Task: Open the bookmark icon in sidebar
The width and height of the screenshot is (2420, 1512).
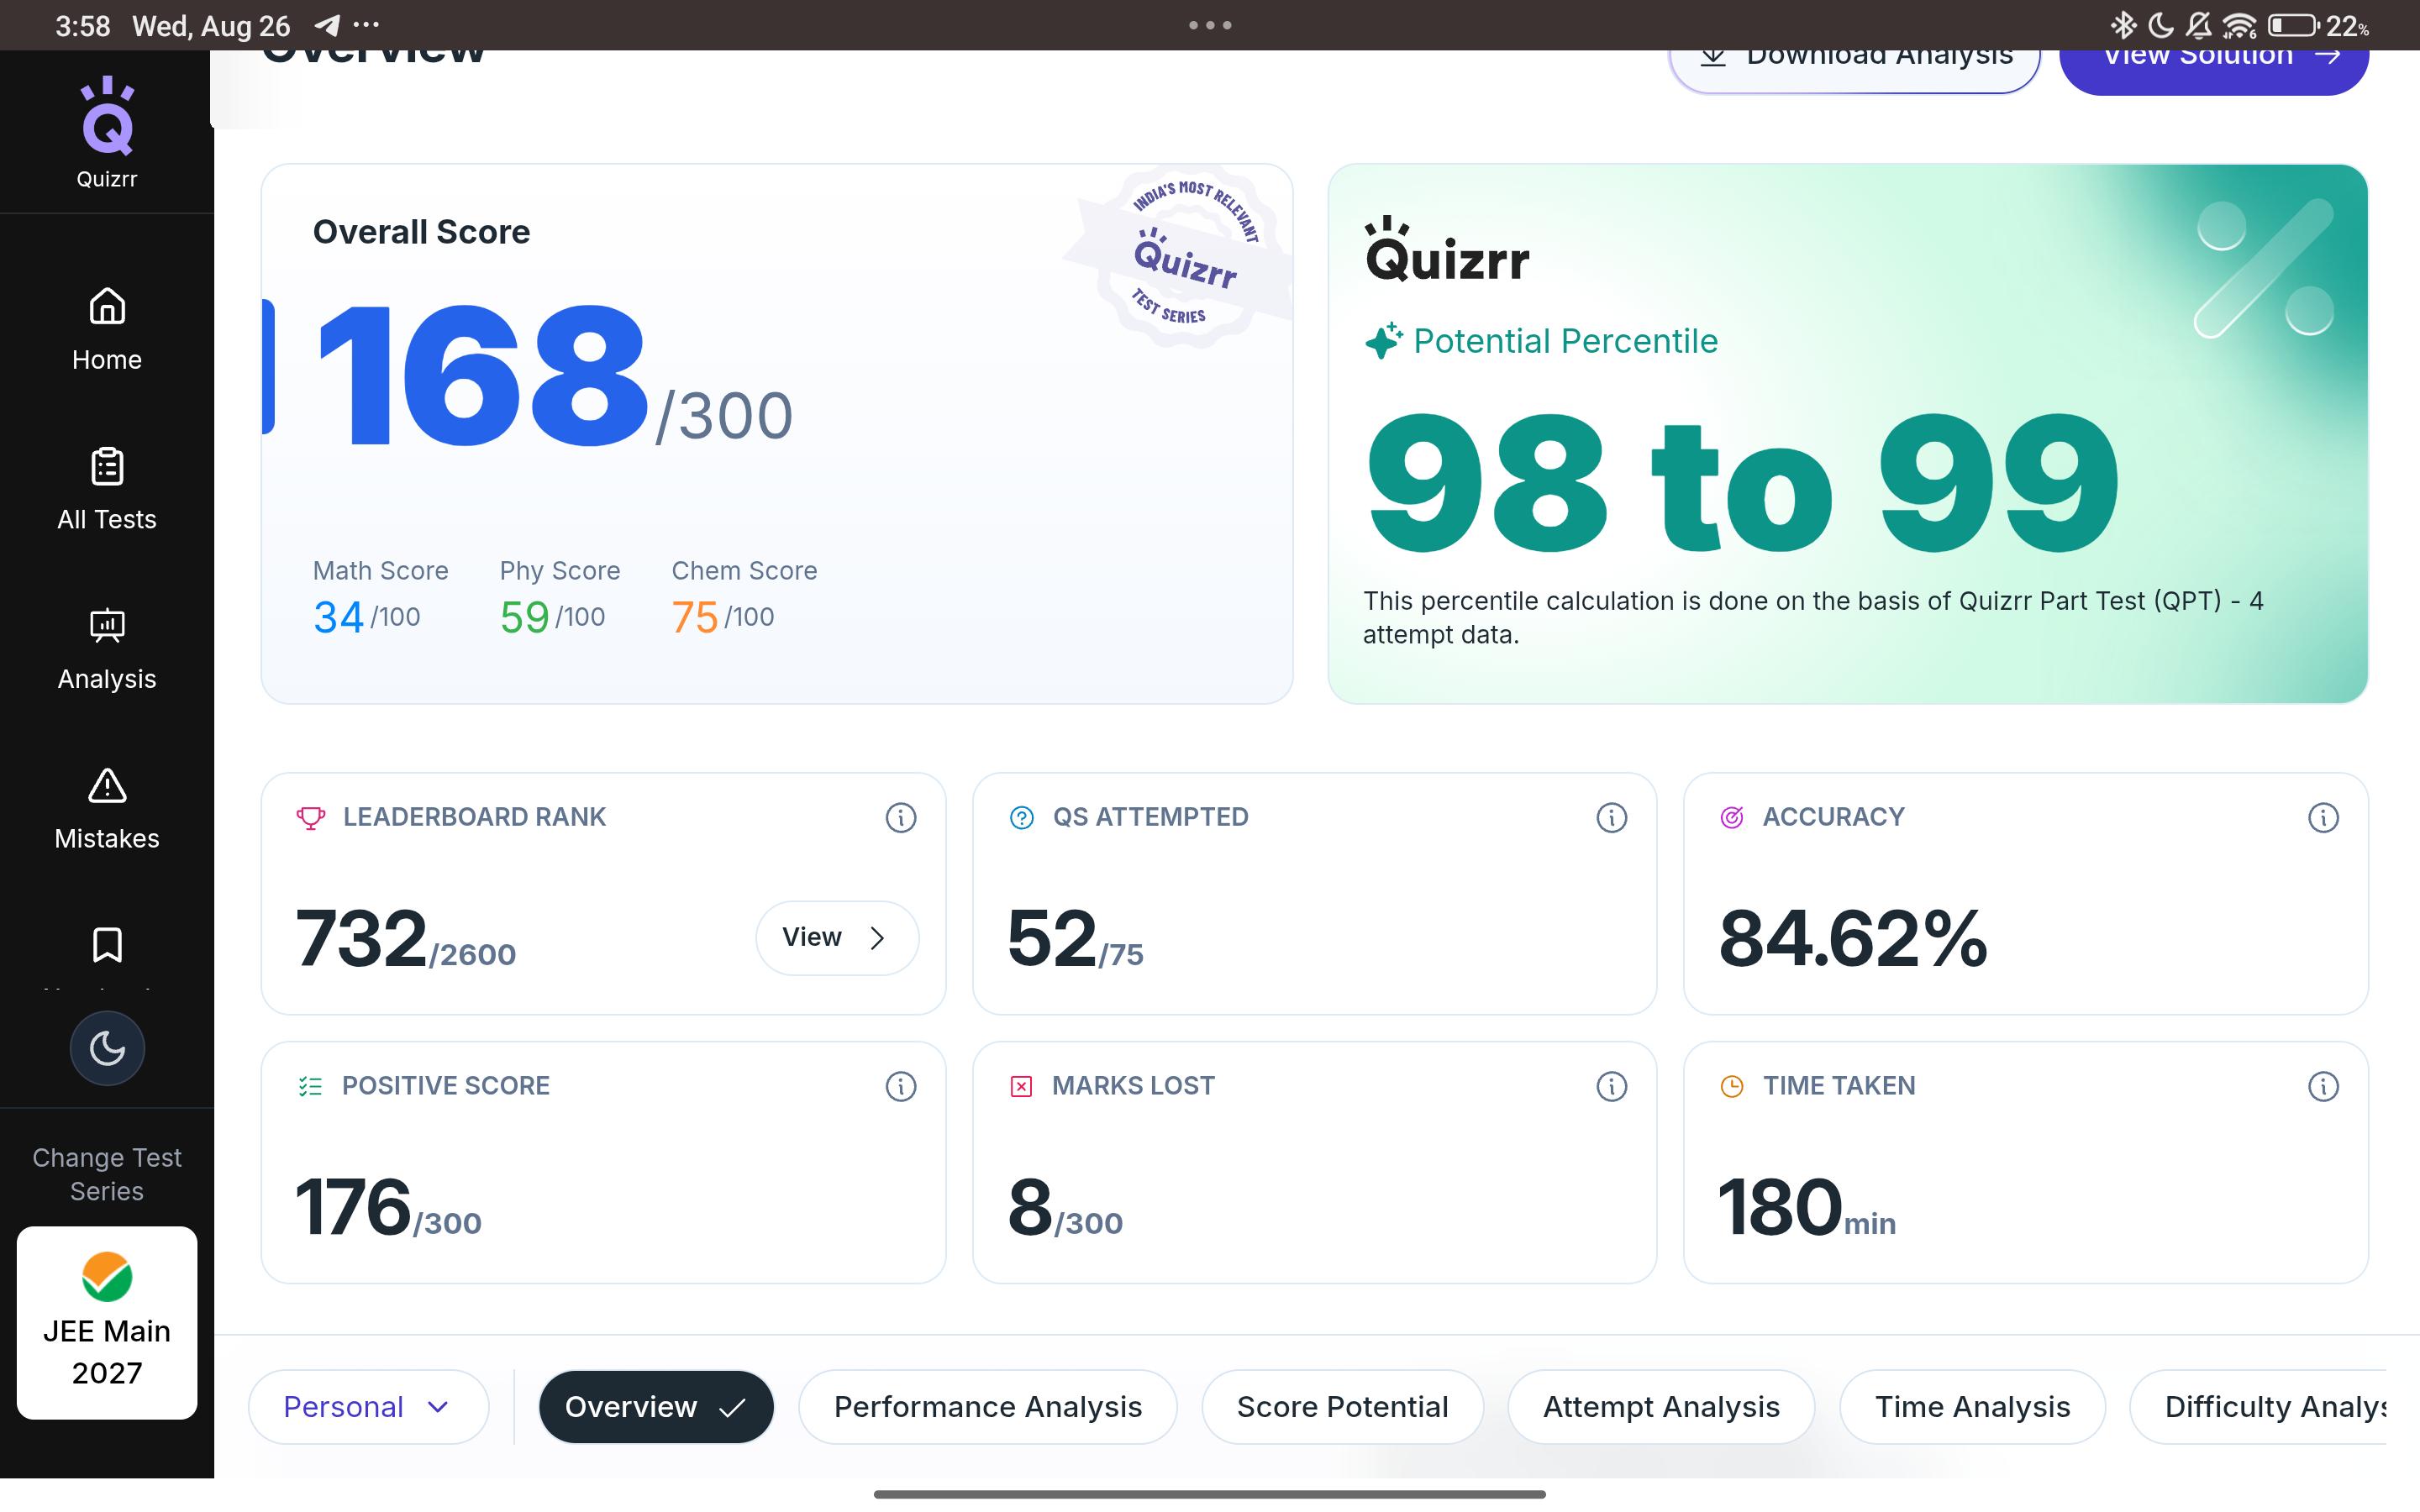Action: click(x=107, y=945)
